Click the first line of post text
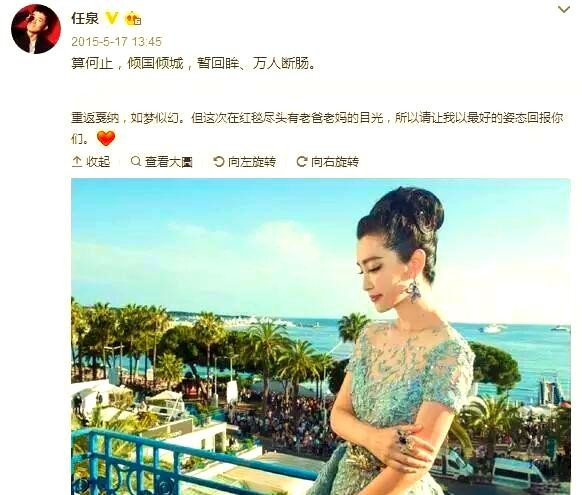The height and width of the screenshot is (495, 582). click(194, 63)
